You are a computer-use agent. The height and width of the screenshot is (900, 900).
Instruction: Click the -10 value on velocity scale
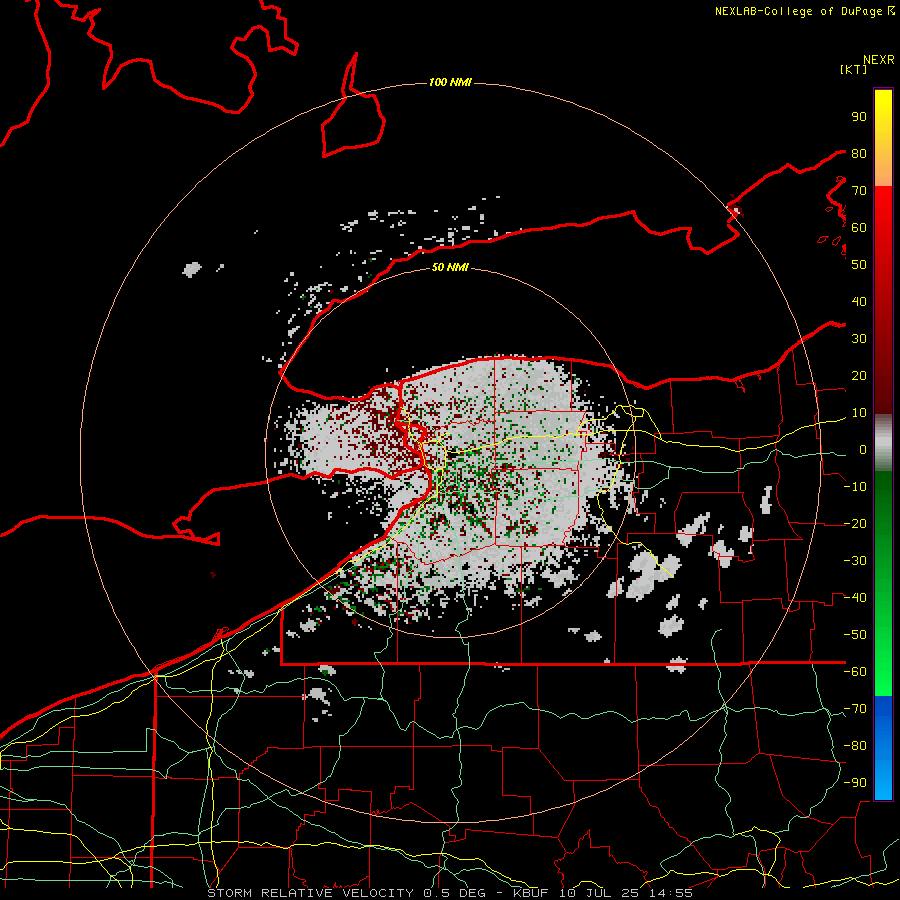click(855, 487)
